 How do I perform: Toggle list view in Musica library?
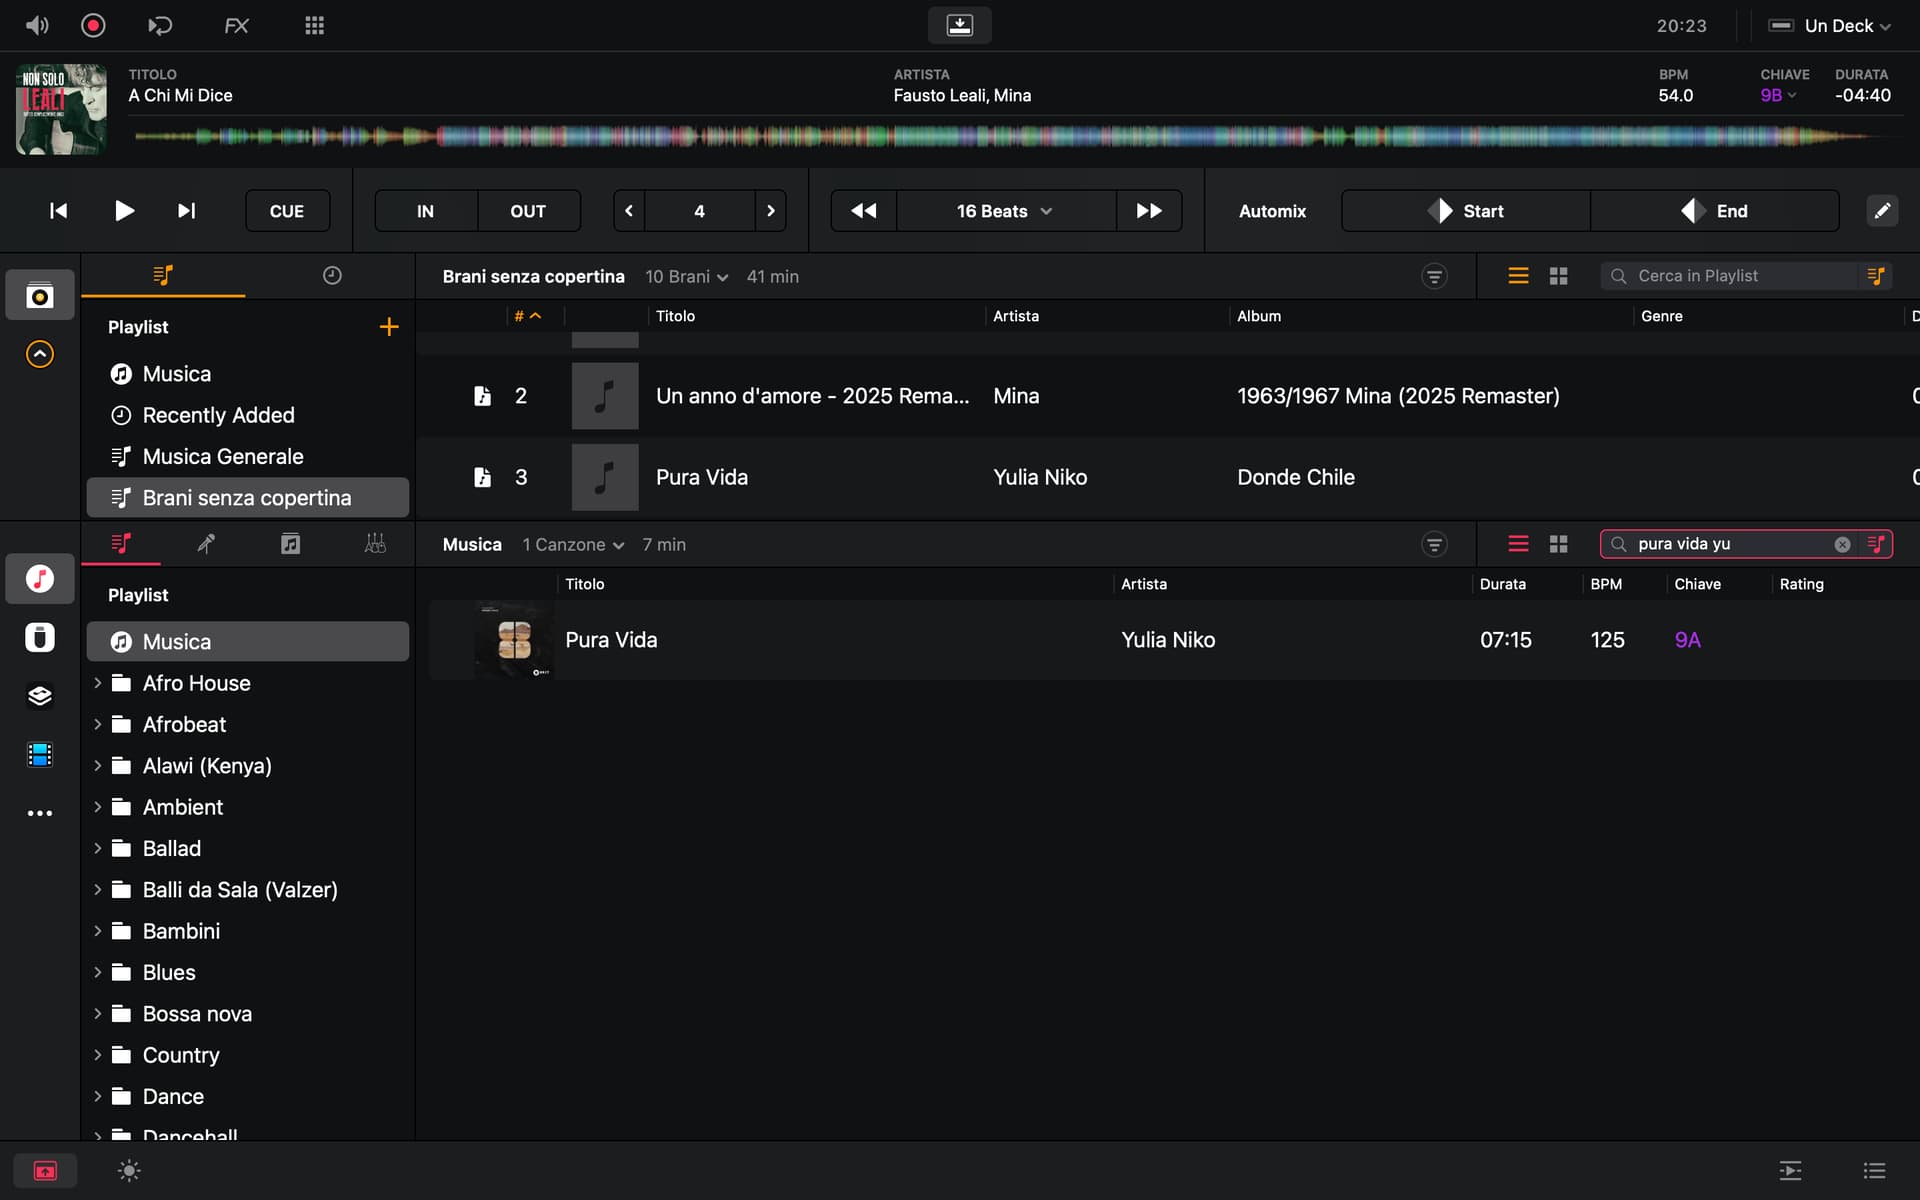tap(1518, 544)
